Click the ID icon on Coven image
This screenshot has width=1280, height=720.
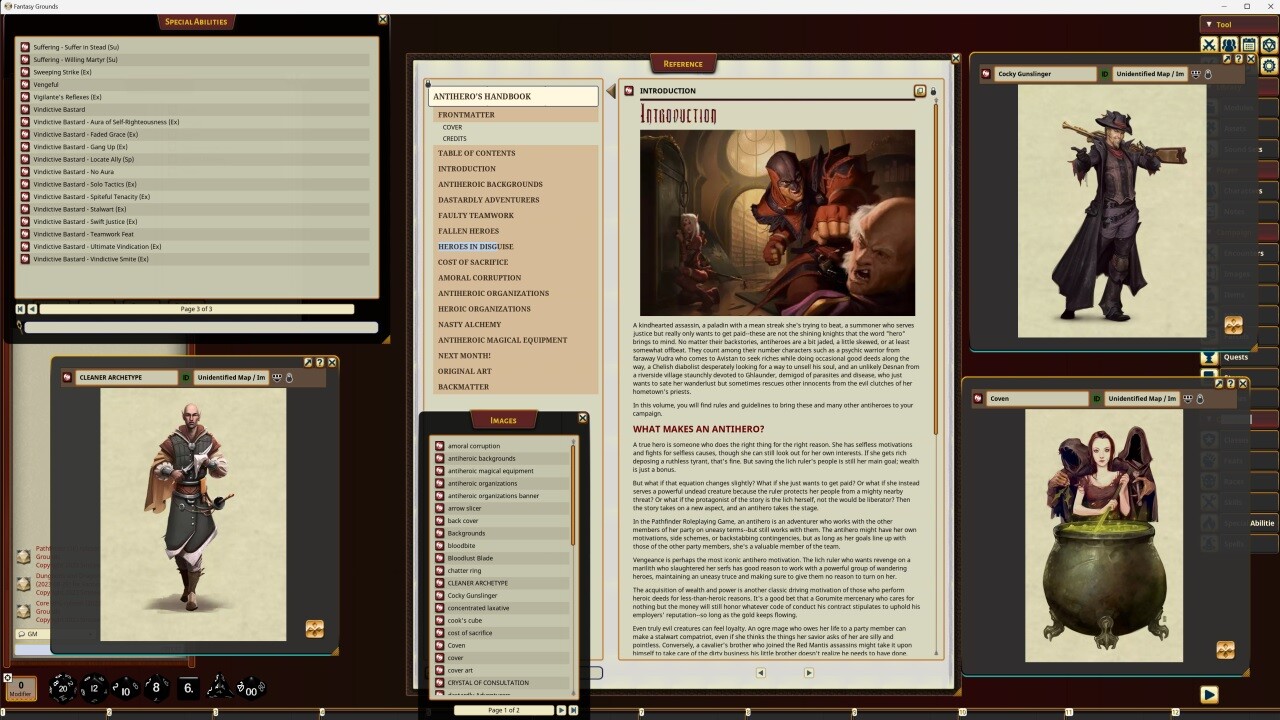(x=1097, y=398)
